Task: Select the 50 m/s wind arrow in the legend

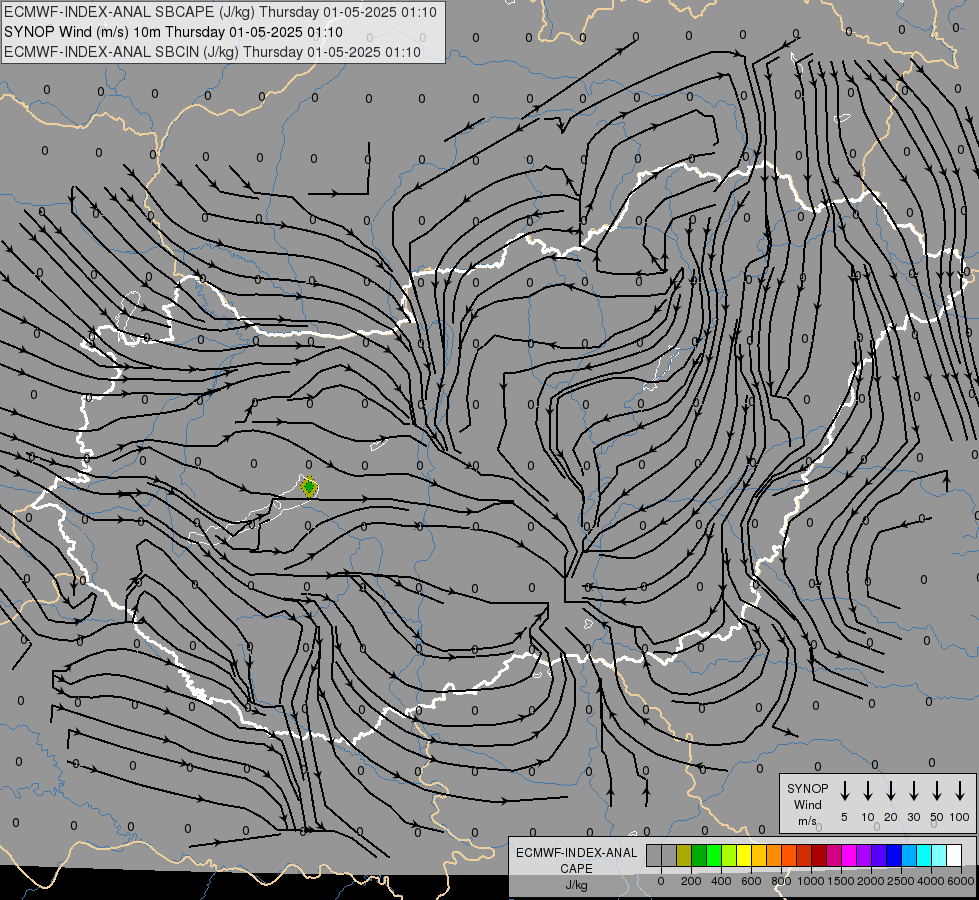Action: click(937, 791)
